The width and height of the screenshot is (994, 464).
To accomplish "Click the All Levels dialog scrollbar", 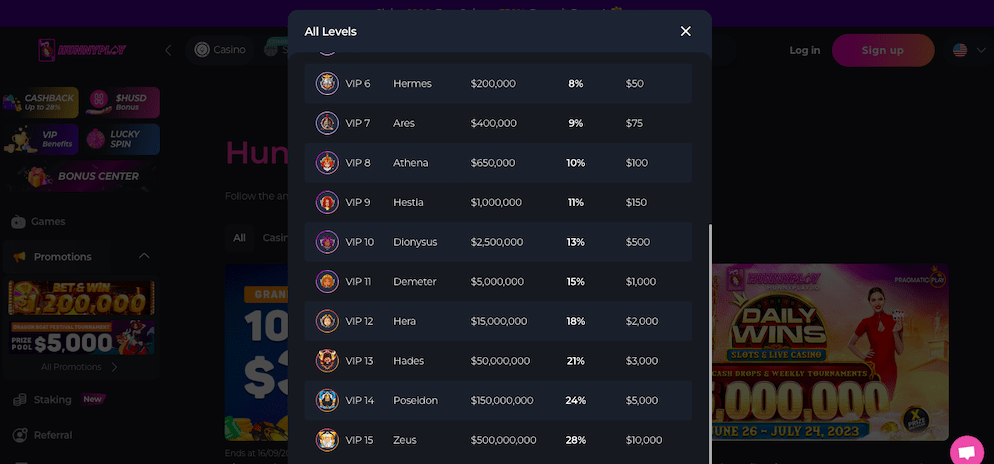I will pyautogui.click(x=709, y=344).
